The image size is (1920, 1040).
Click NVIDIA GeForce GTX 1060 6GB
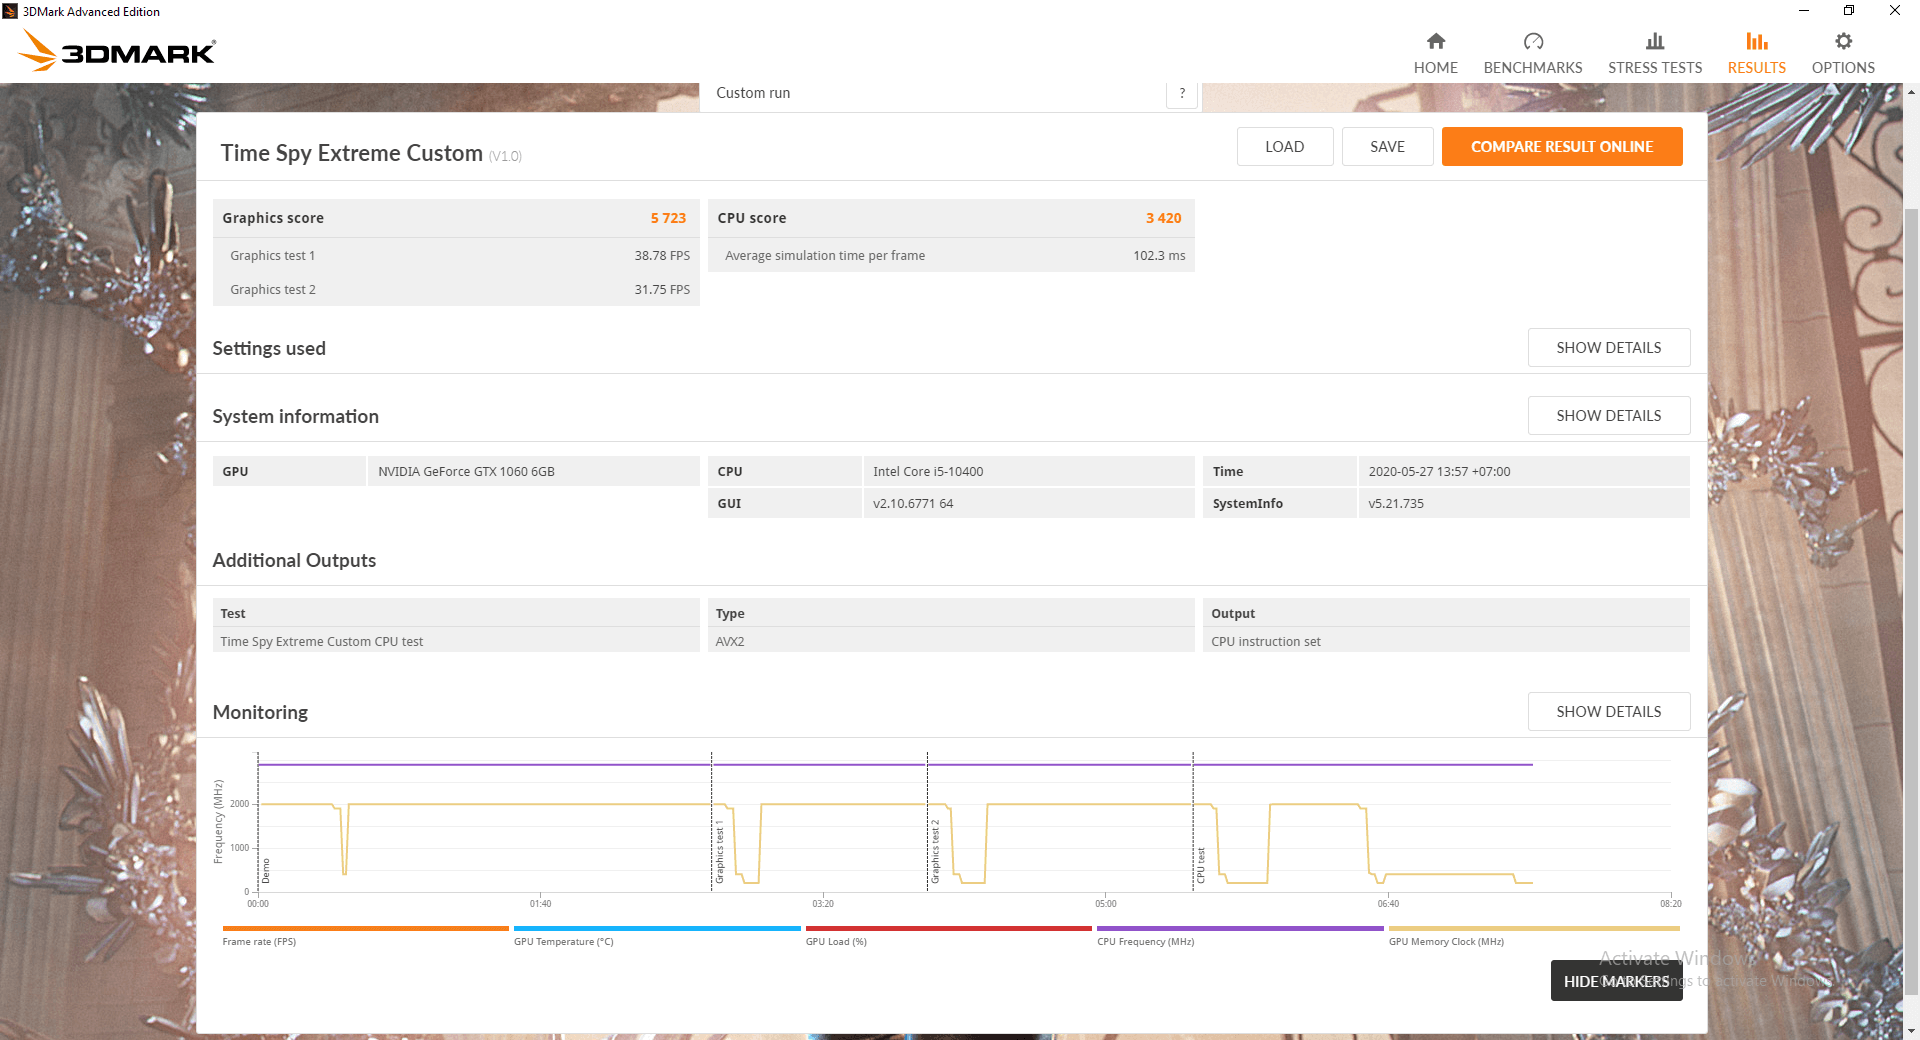(x=466, y=472)
